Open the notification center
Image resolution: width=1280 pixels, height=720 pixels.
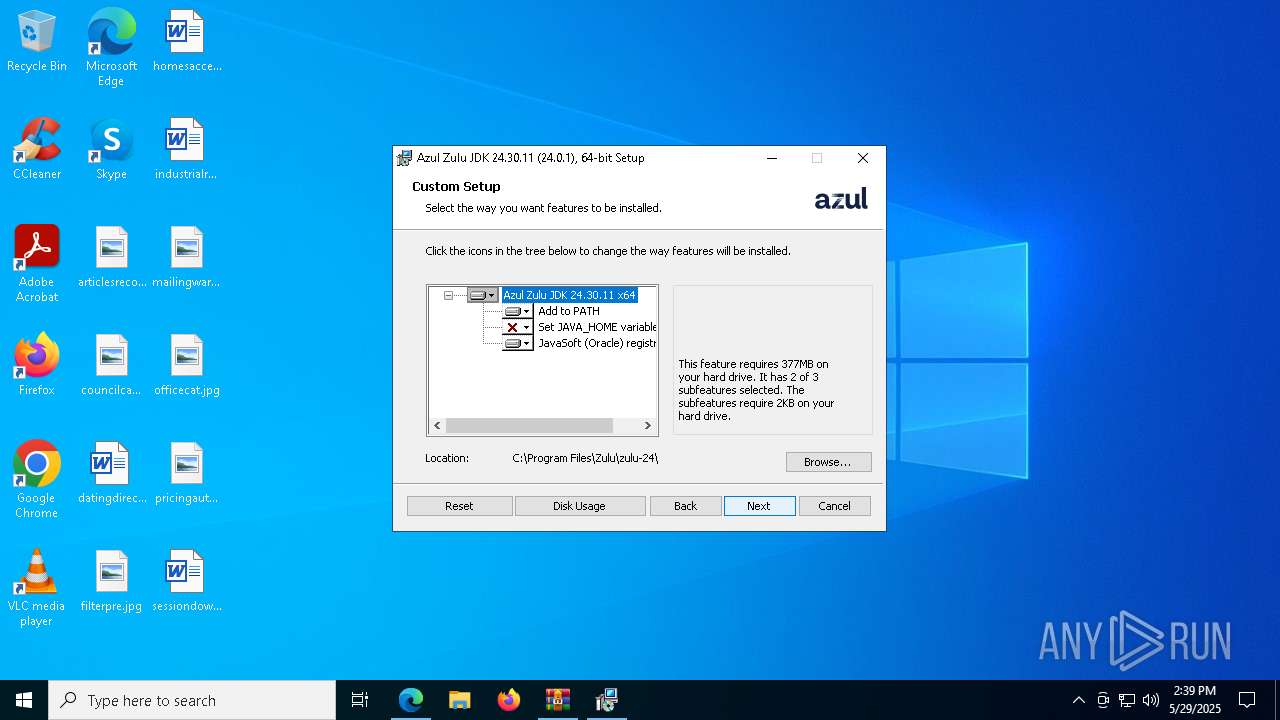(1247, 700)
